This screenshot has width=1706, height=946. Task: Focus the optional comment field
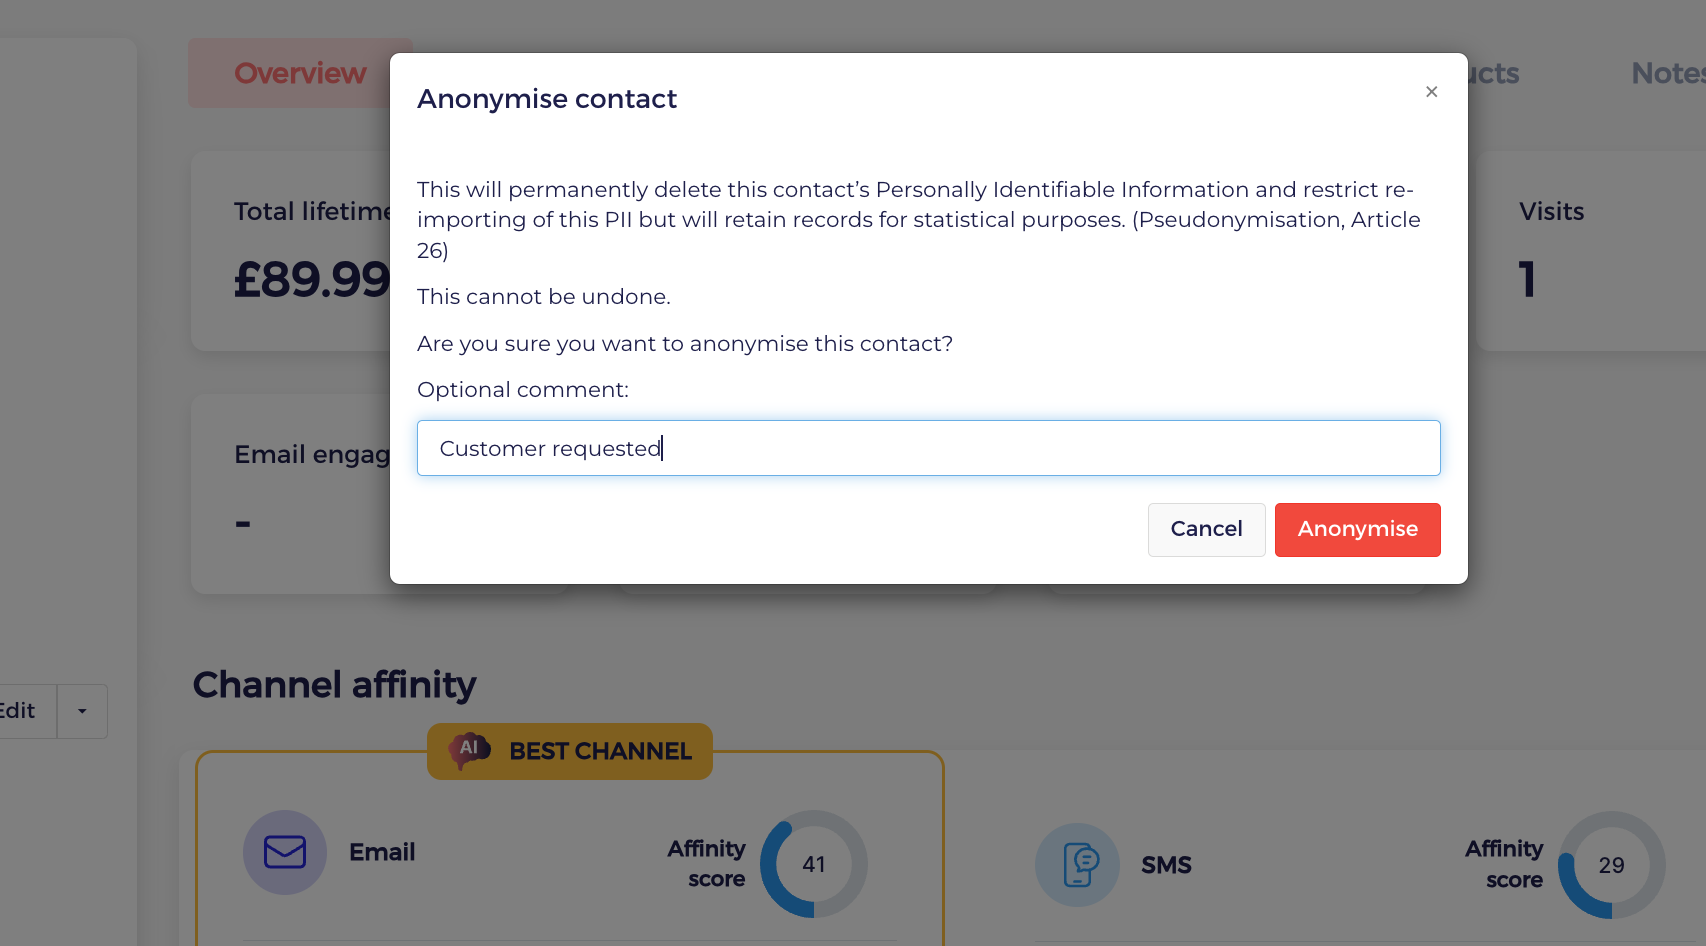pyautogui.click(x=928, y=448)
